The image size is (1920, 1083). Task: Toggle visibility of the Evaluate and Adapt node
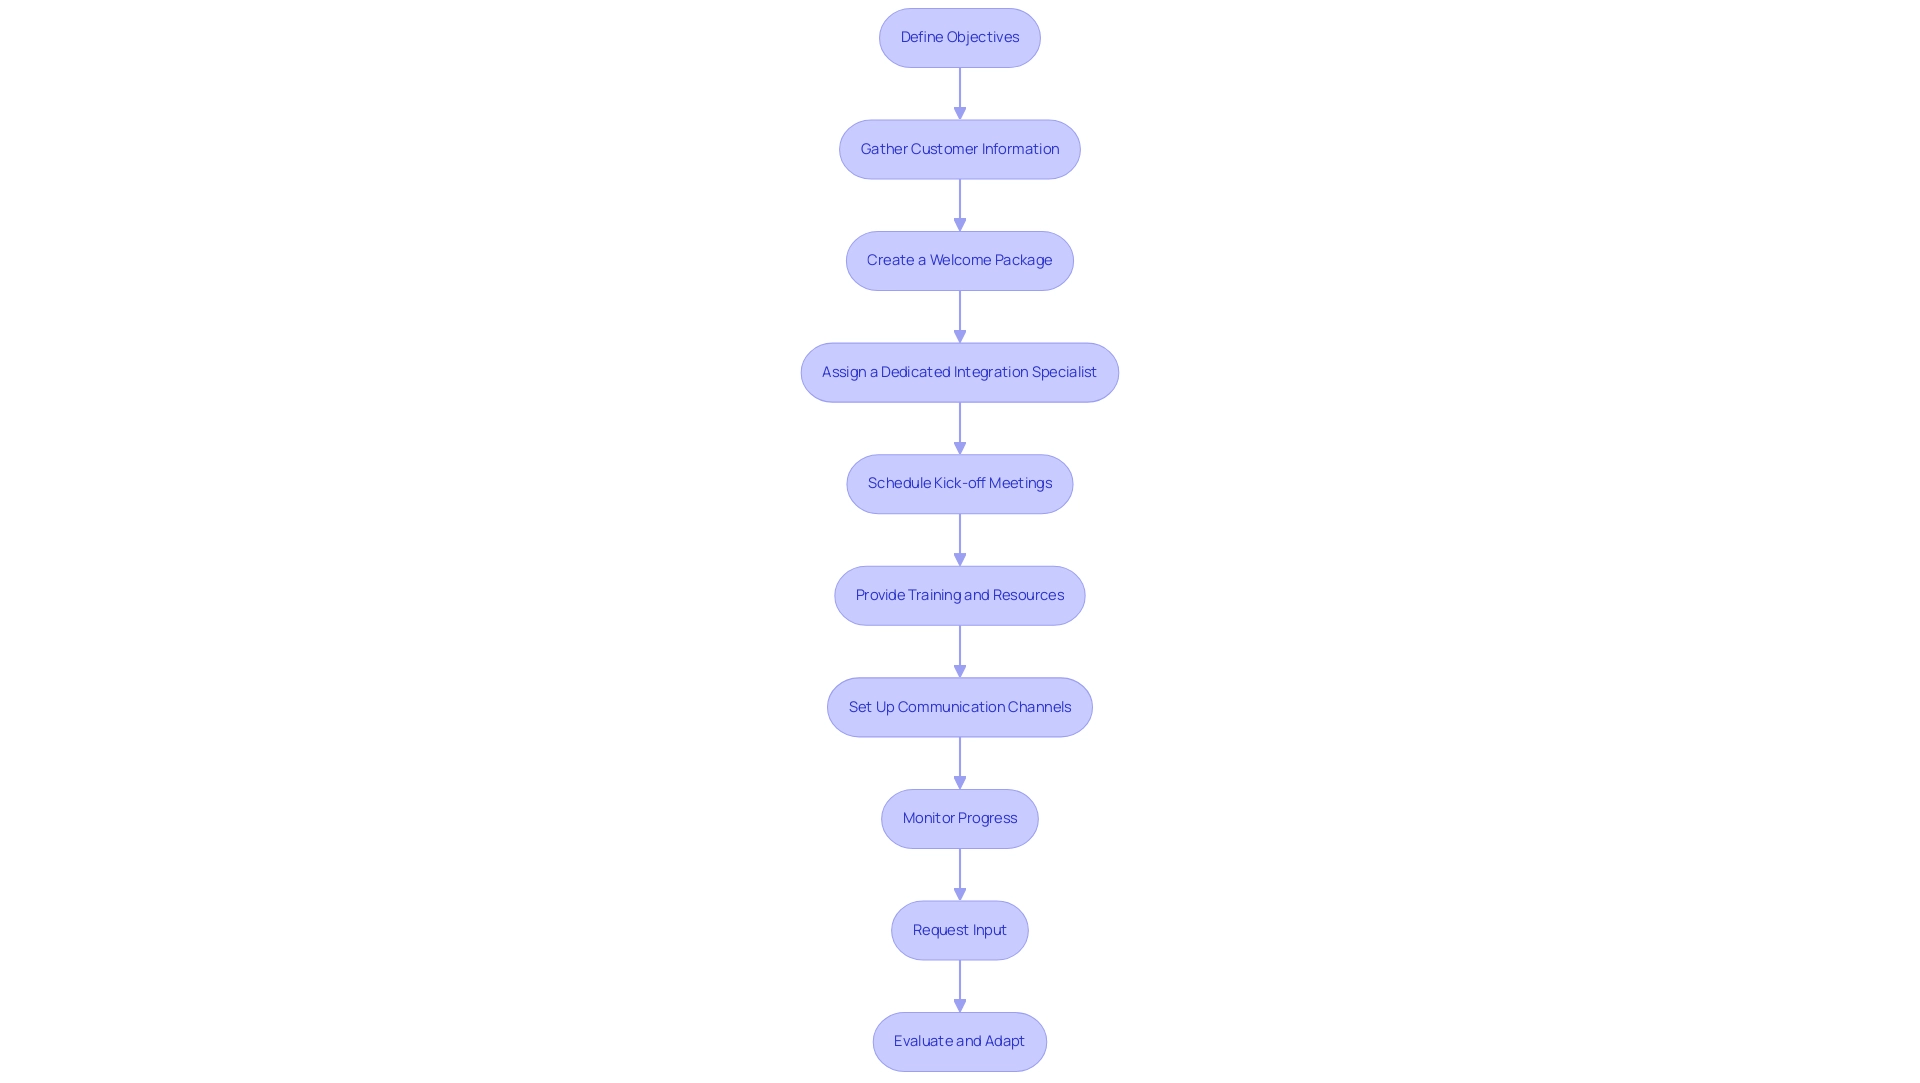(x=960, y=1041)
